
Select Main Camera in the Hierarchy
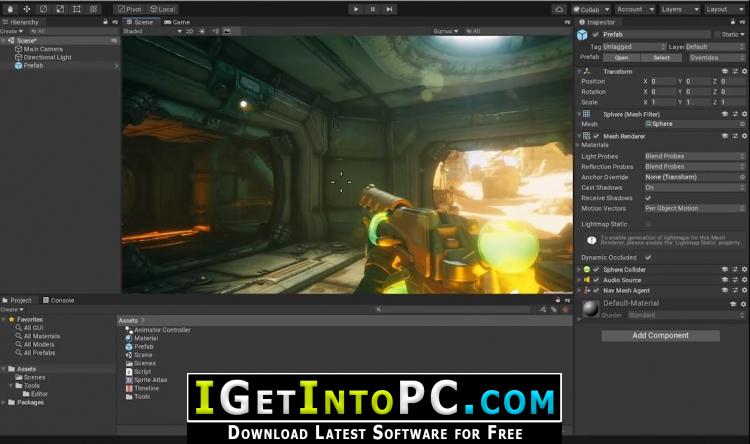(43, 49)
